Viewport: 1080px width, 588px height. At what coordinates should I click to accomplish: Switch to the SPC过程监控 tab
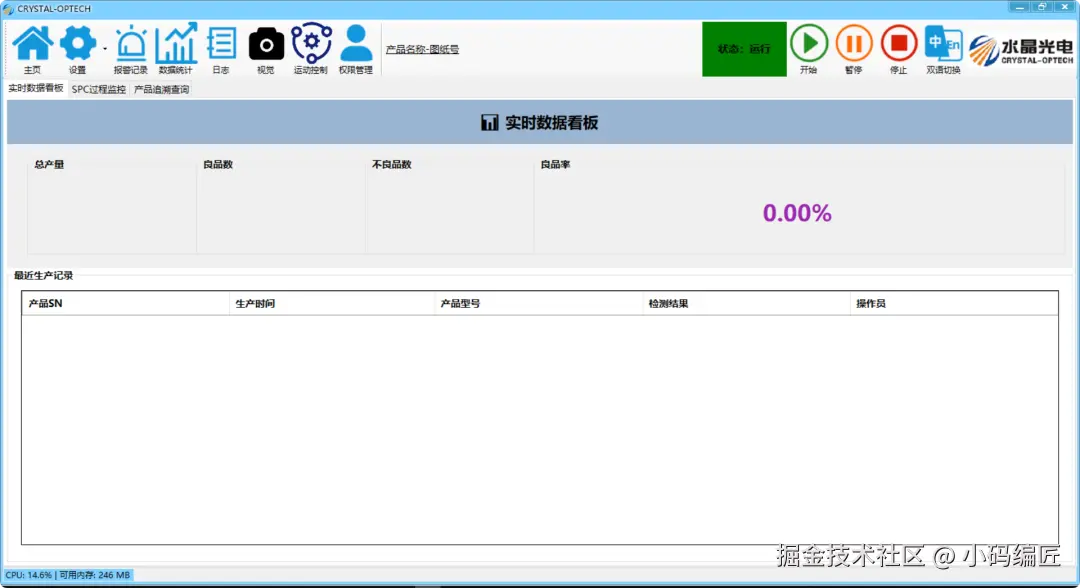98,90
